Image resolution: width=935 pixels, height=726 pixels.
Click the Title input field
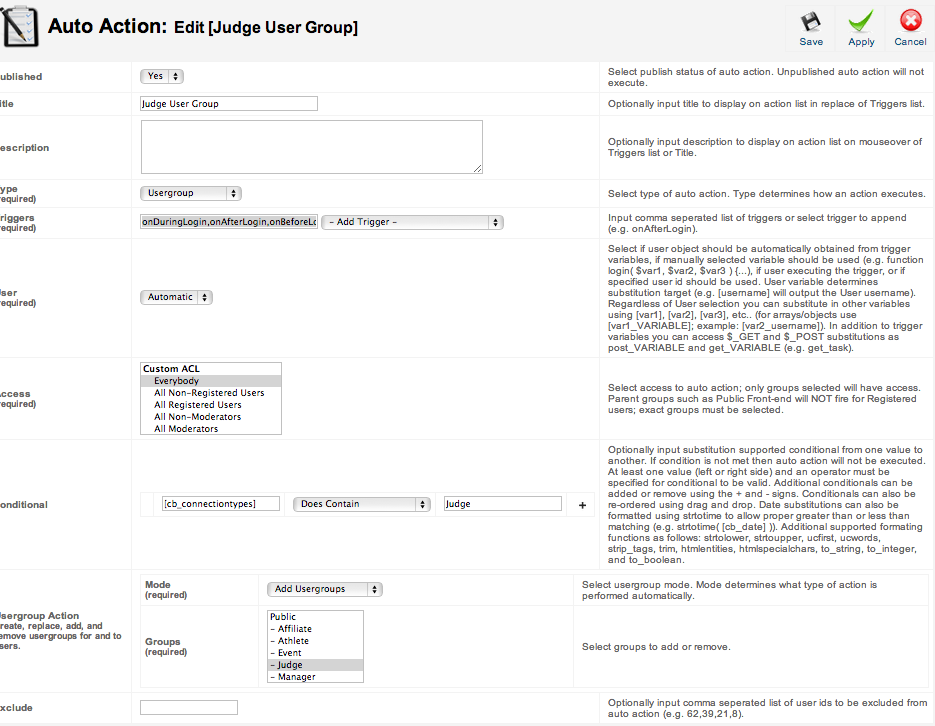click(x=229, y=104)
